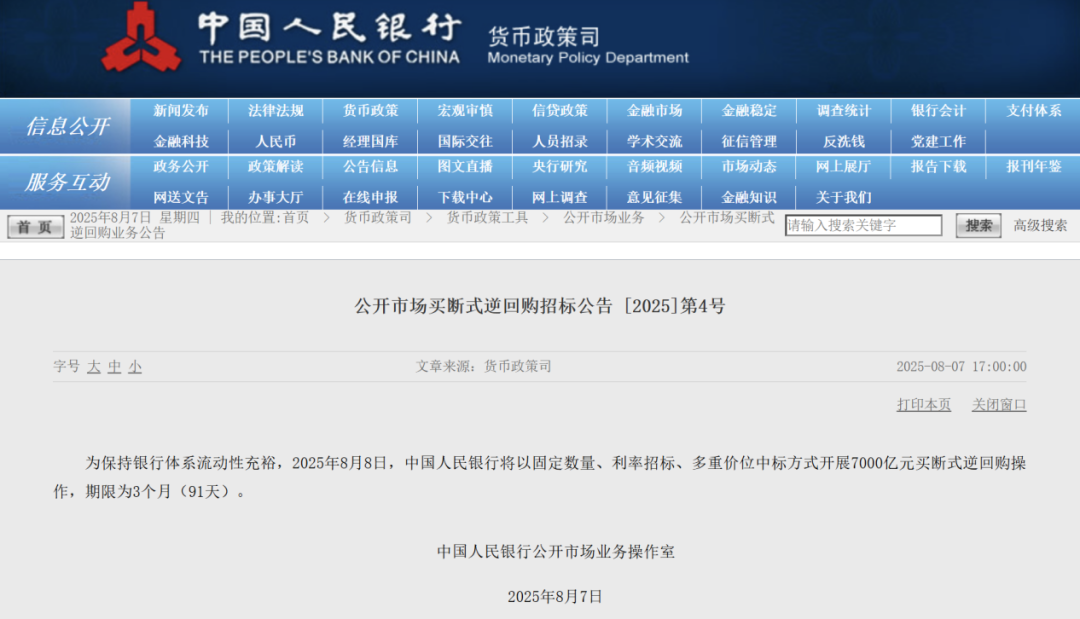Click the 打印本页 print page link
The height and width of the screenshot is (619, 1080).
[x=923, y=405]
